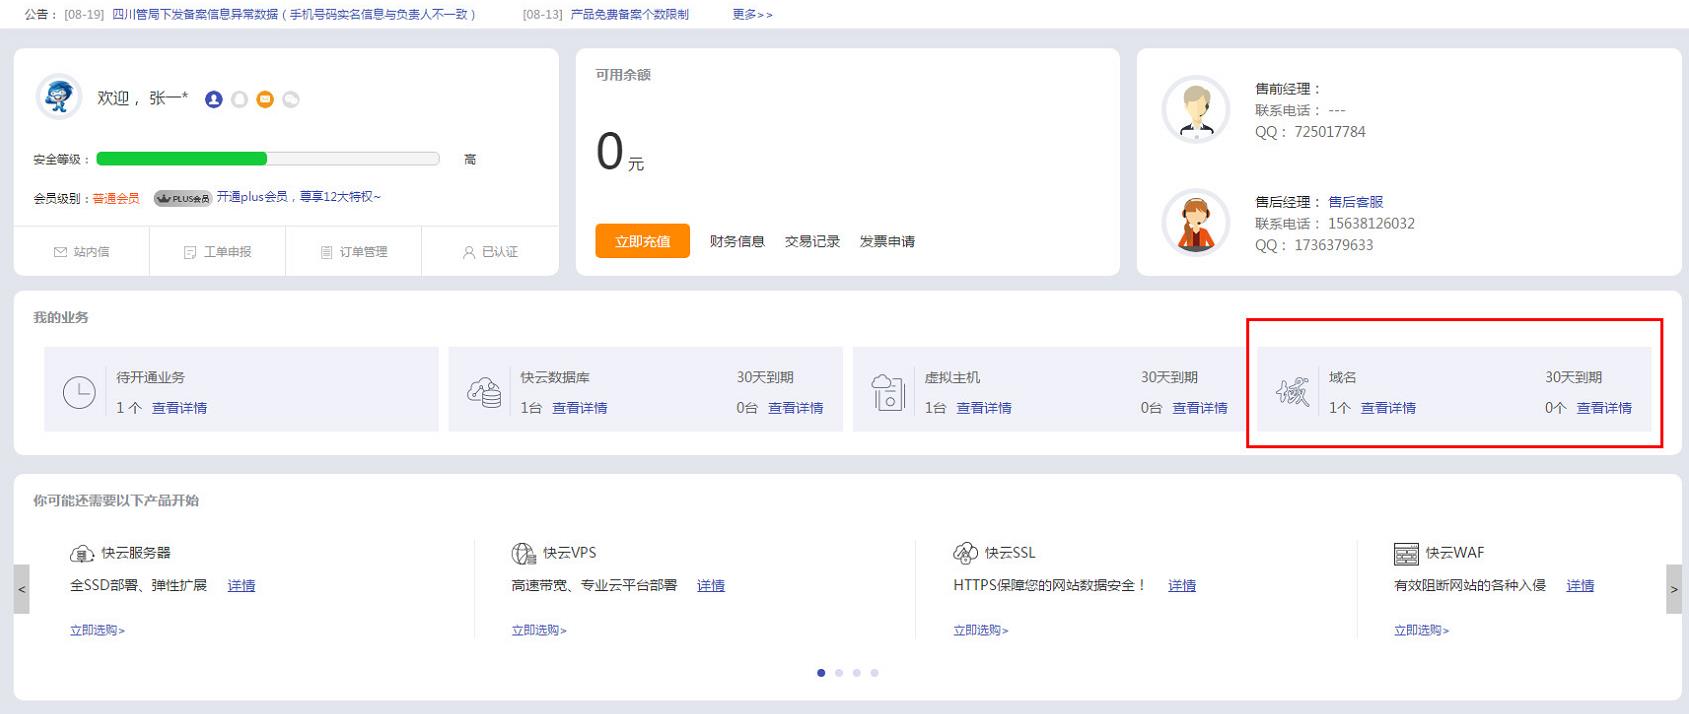Open 已认证 verification tab
The image size is (1689, 714).
[490, 252]
